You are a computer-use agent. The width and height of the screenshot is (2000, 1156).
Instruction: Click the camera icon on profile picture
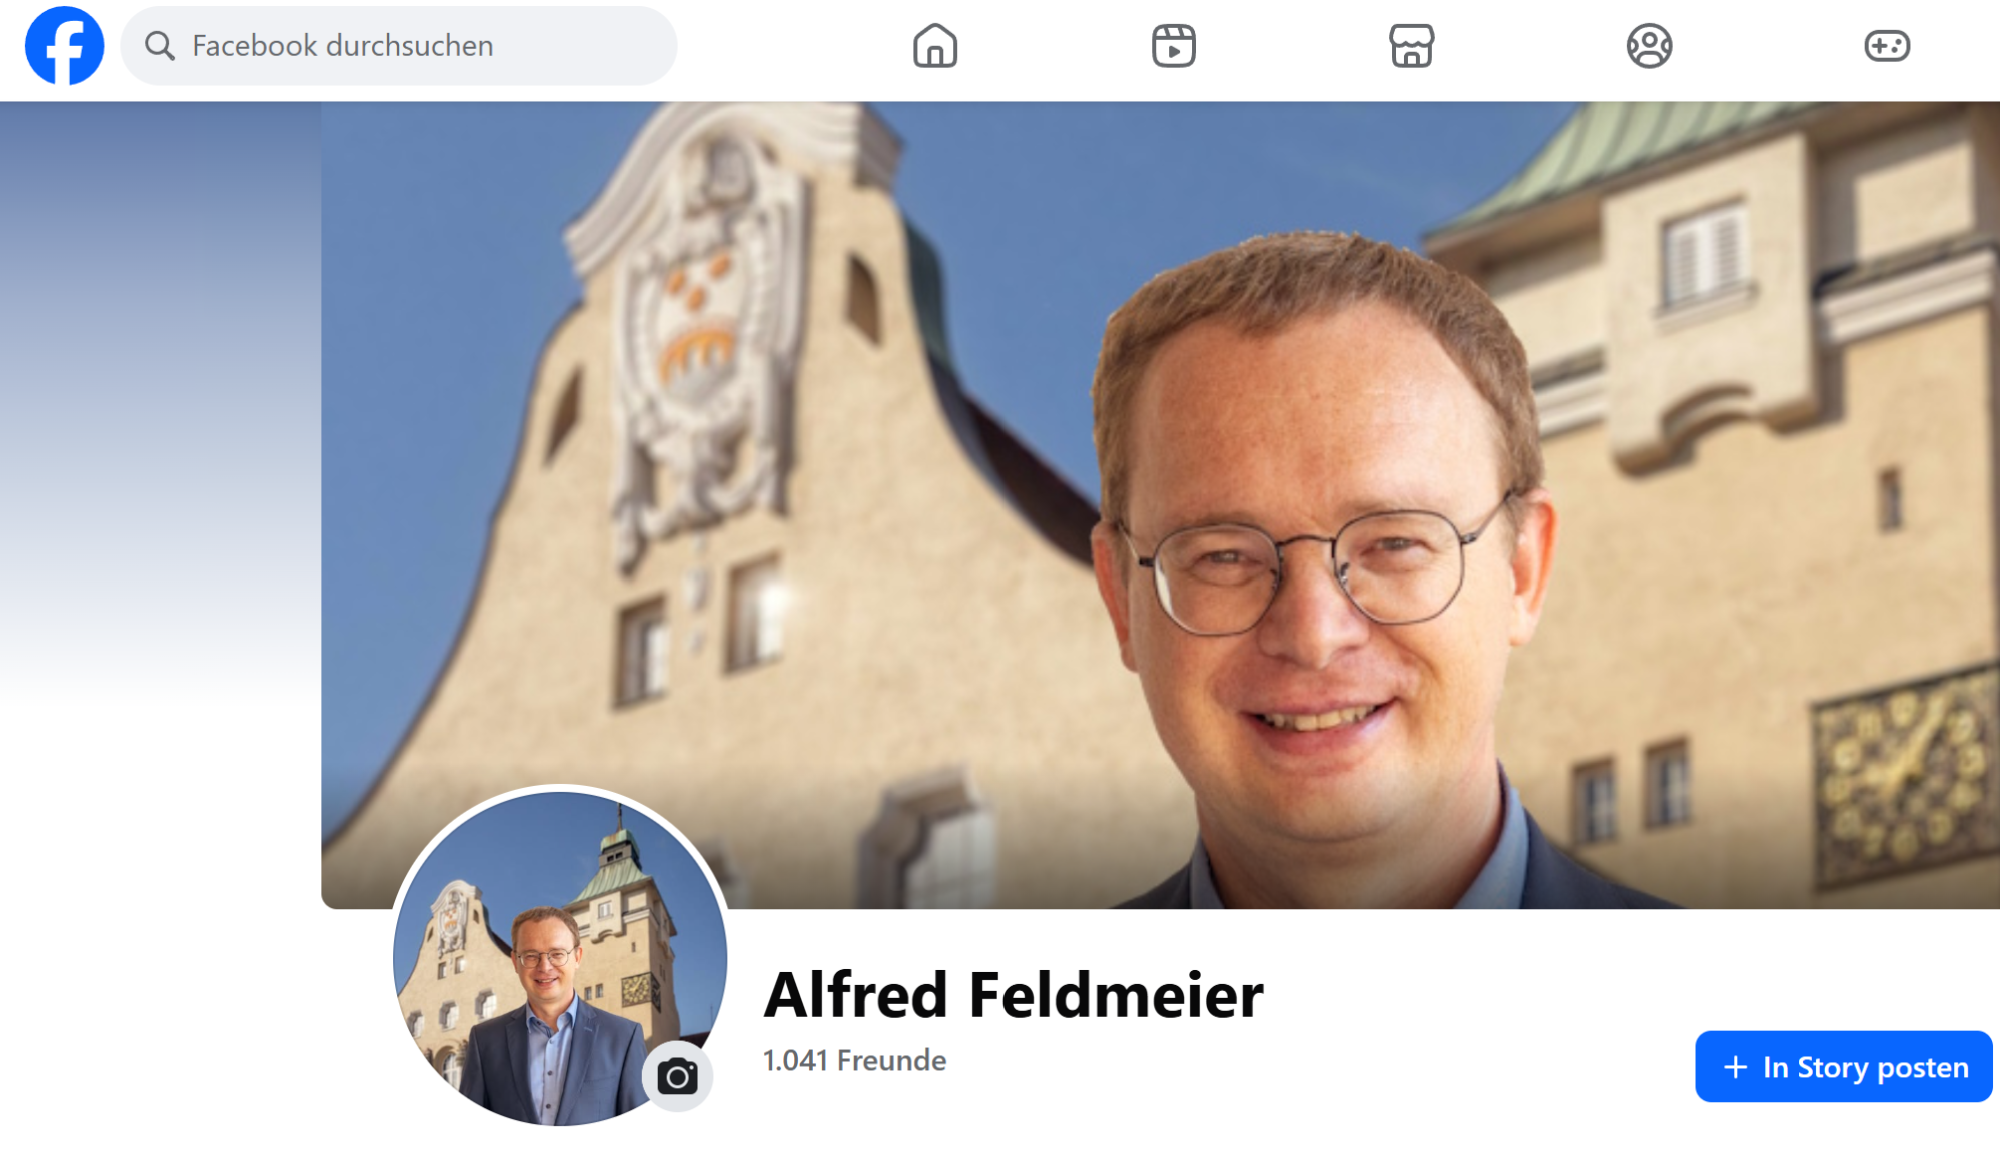click(x=677, y=1077)
